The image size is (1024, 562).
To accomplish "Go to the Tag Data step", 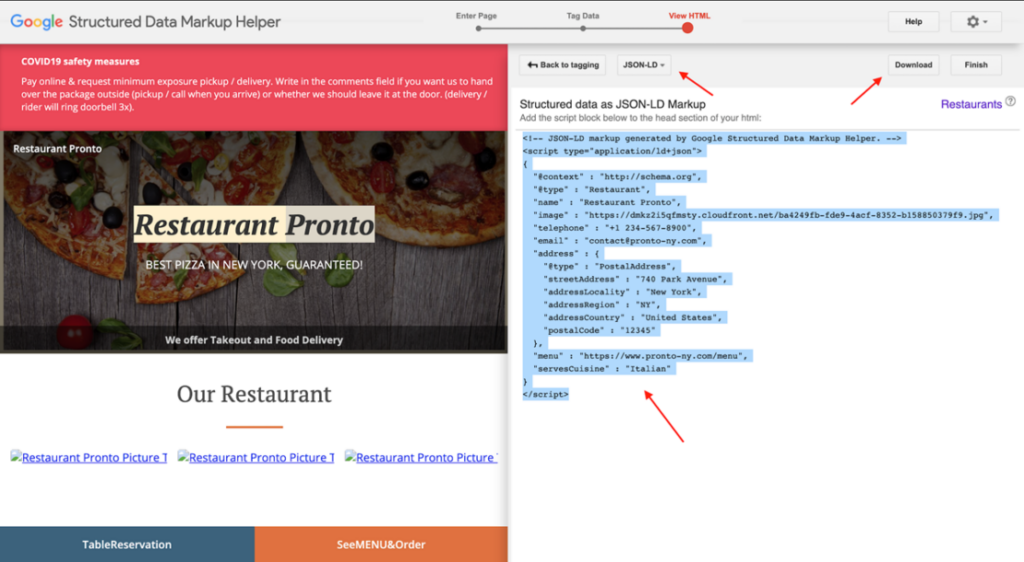I will (x=583, y=28).
